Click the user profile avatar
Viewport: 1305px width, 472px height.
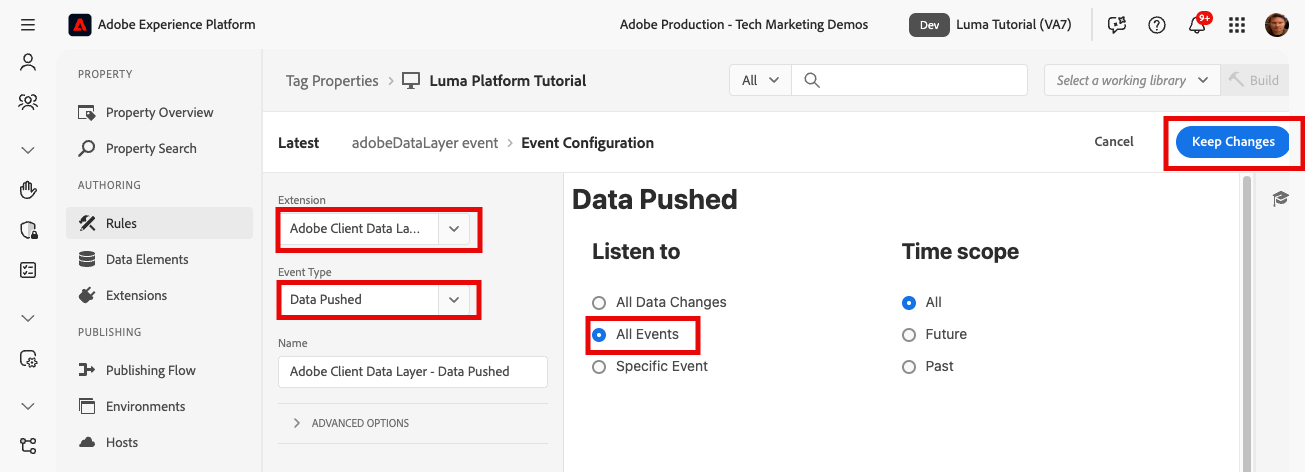click(1276, 25)
